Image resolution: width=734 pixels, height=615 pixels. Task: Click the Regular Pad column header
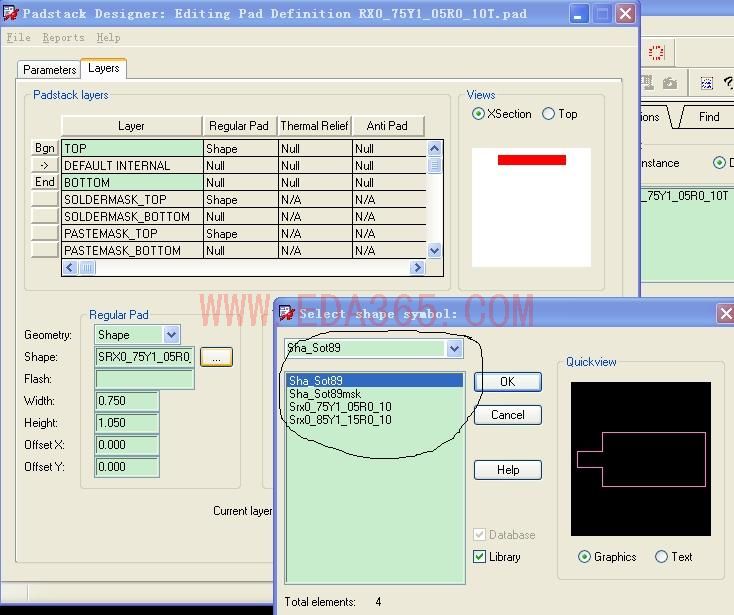(240, 126)
